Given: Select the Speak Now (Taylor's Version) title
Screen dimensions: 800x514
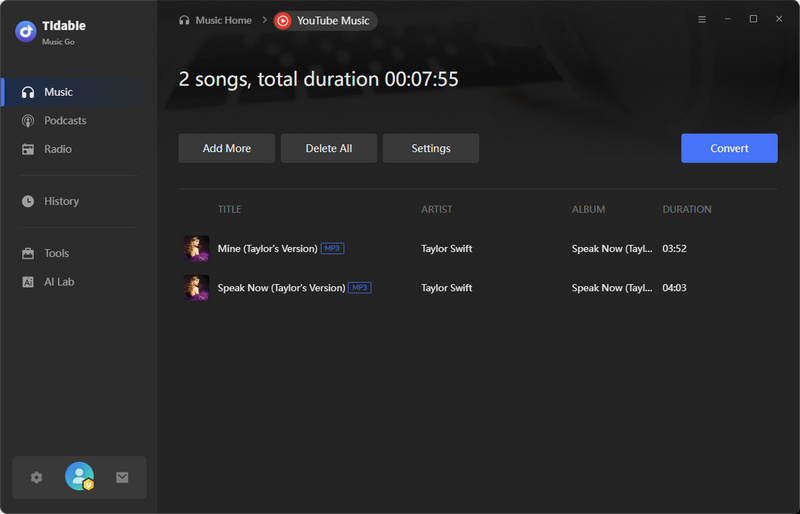Looking at the screenshot, I should coord(281,288).
